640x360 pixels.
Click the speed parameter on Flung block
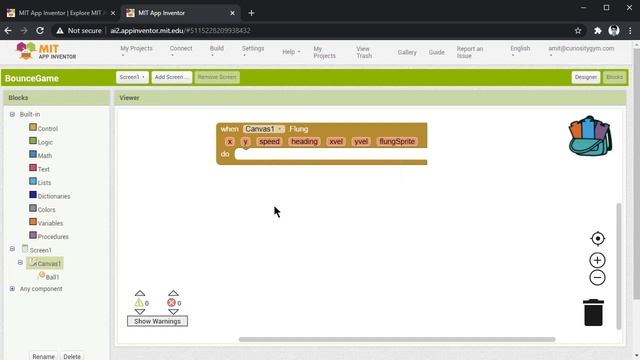click(x=269, y=141)
